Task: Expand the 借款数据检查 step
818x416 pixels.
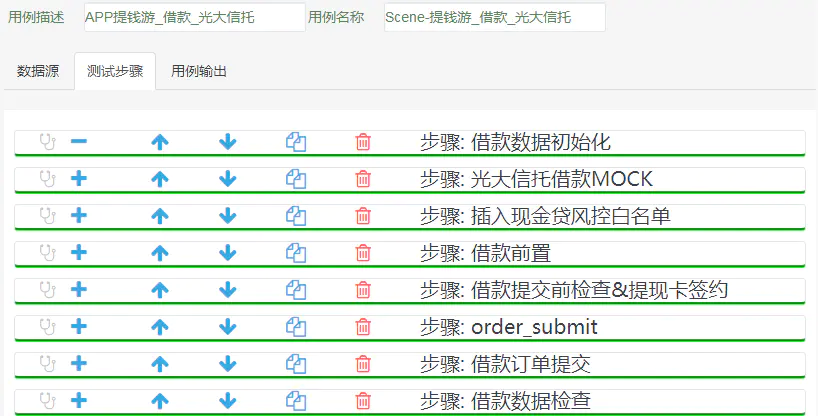Action: tap(79, 401)
